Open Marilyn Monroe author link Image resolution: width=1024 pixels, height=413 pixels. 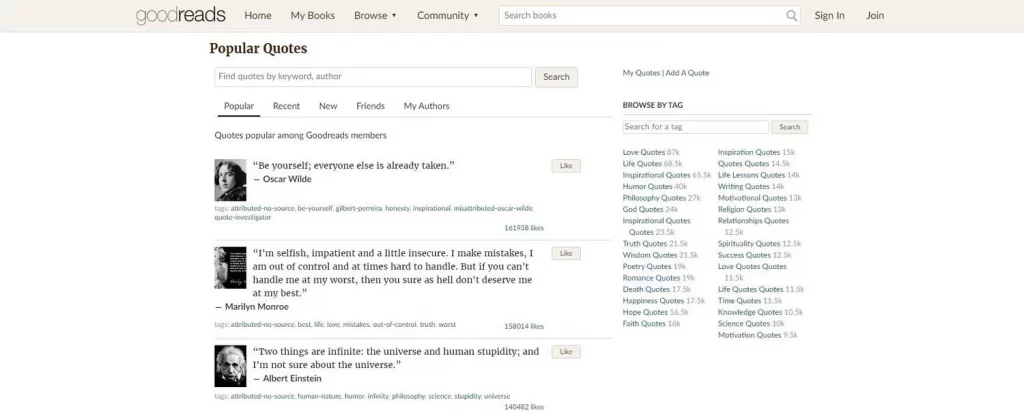[x=257, y=306]
